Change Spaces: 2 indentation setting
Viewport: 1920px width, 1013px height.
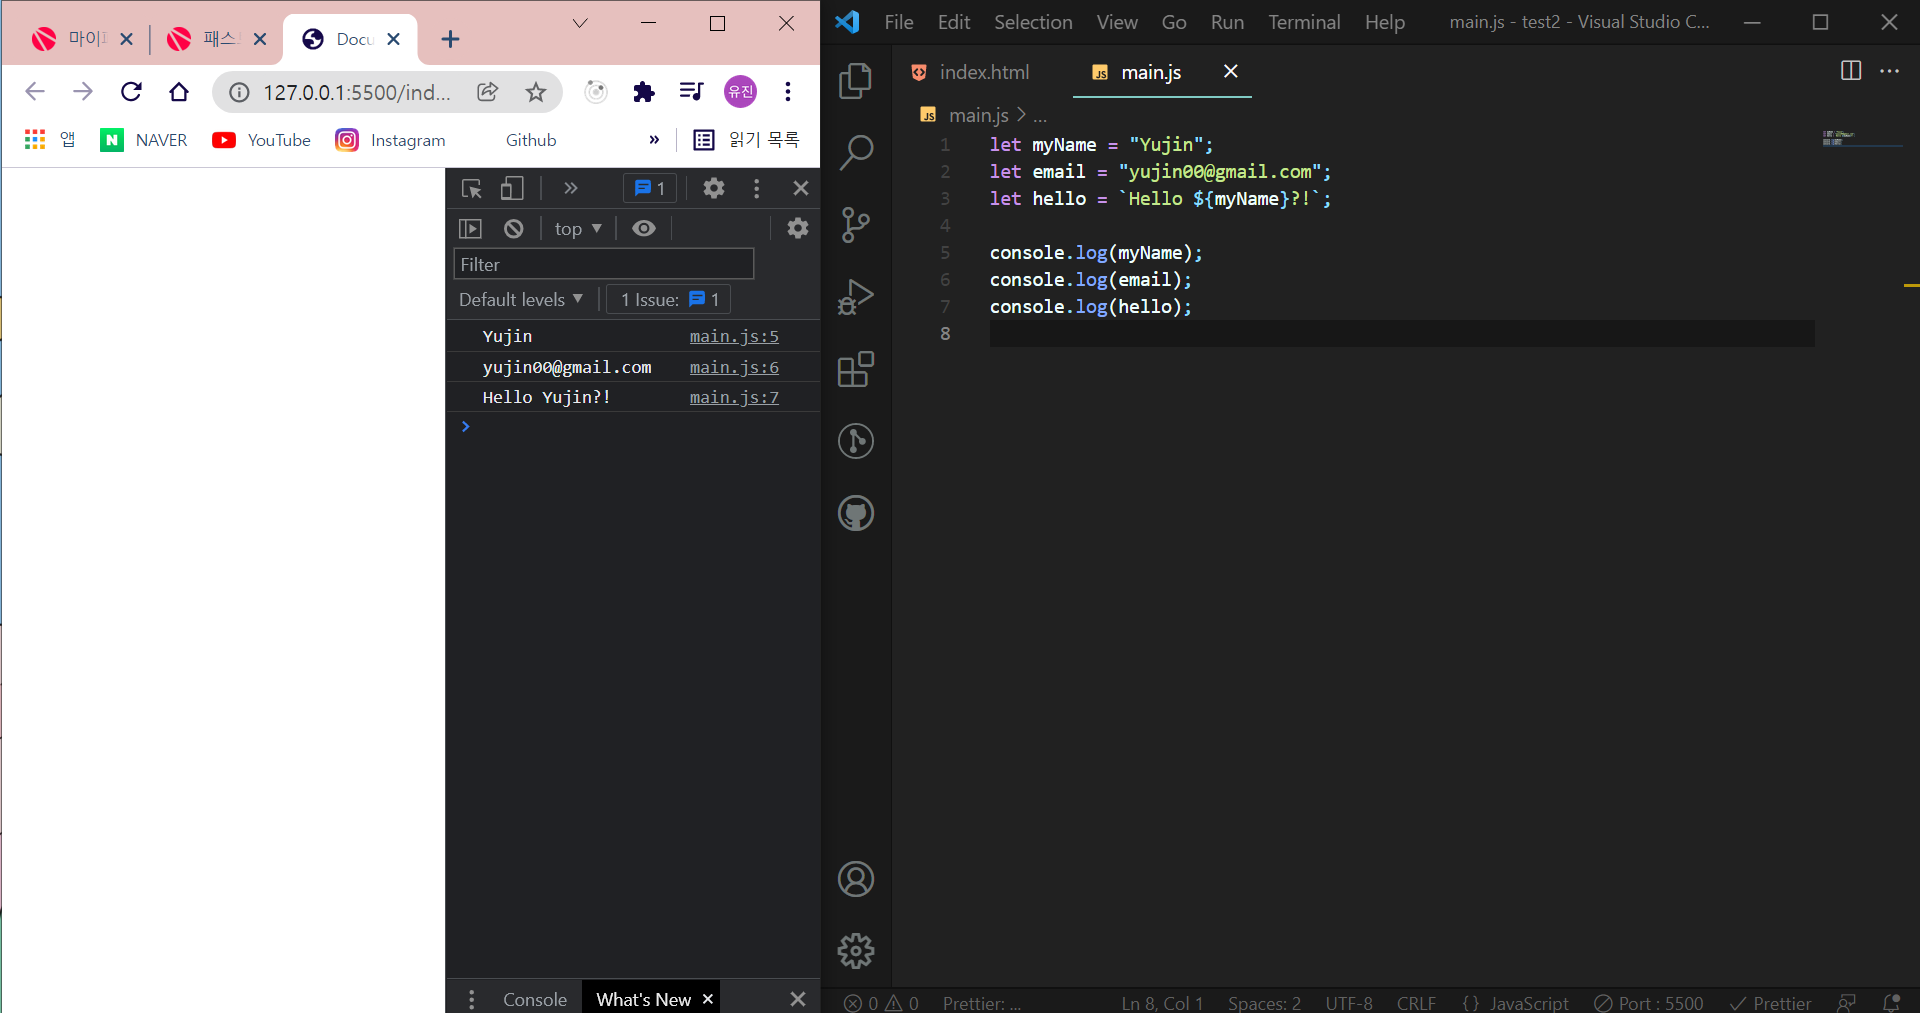(1264, 1002)
